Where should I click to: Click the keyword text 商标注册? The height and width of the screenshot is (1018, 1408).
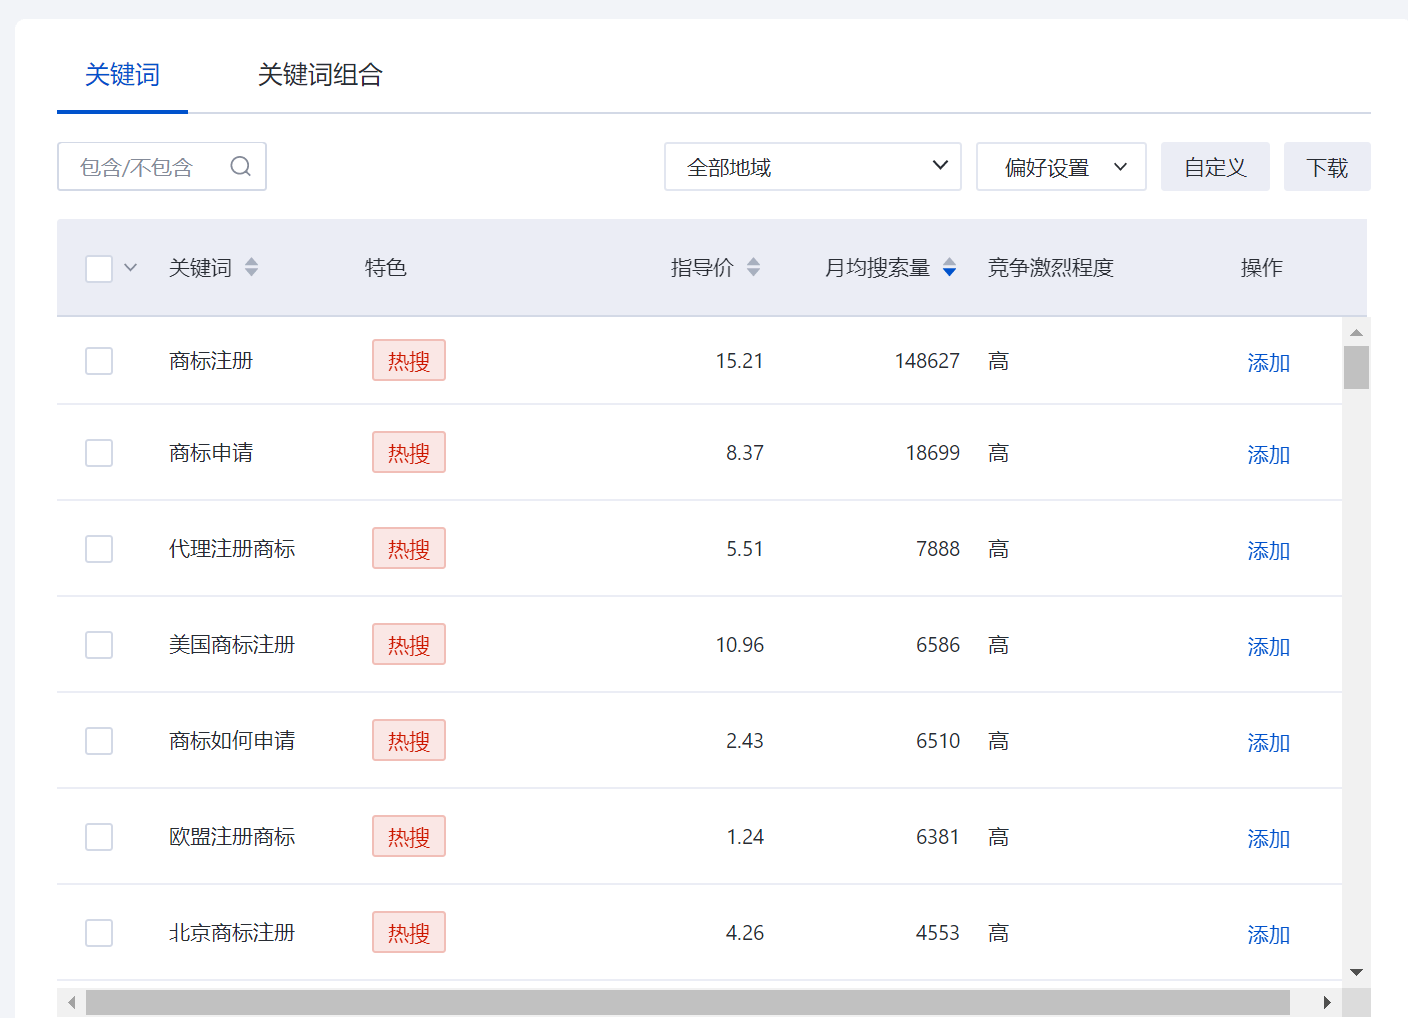pyautogui.click(x=211, y=361)
